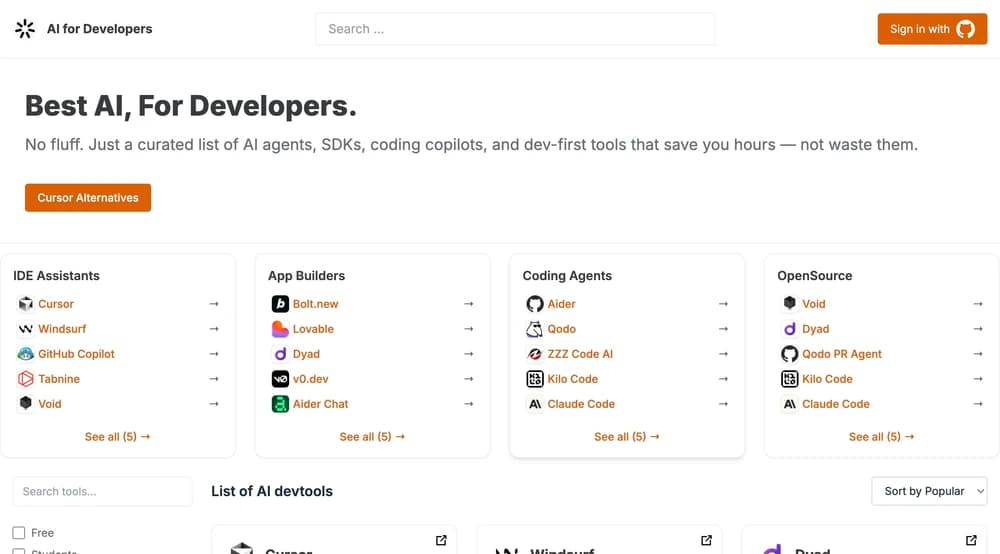Screen dimensions: 1000x554
Task: Open the Dyad link in OpenSource
Action: tap(815, 329)
